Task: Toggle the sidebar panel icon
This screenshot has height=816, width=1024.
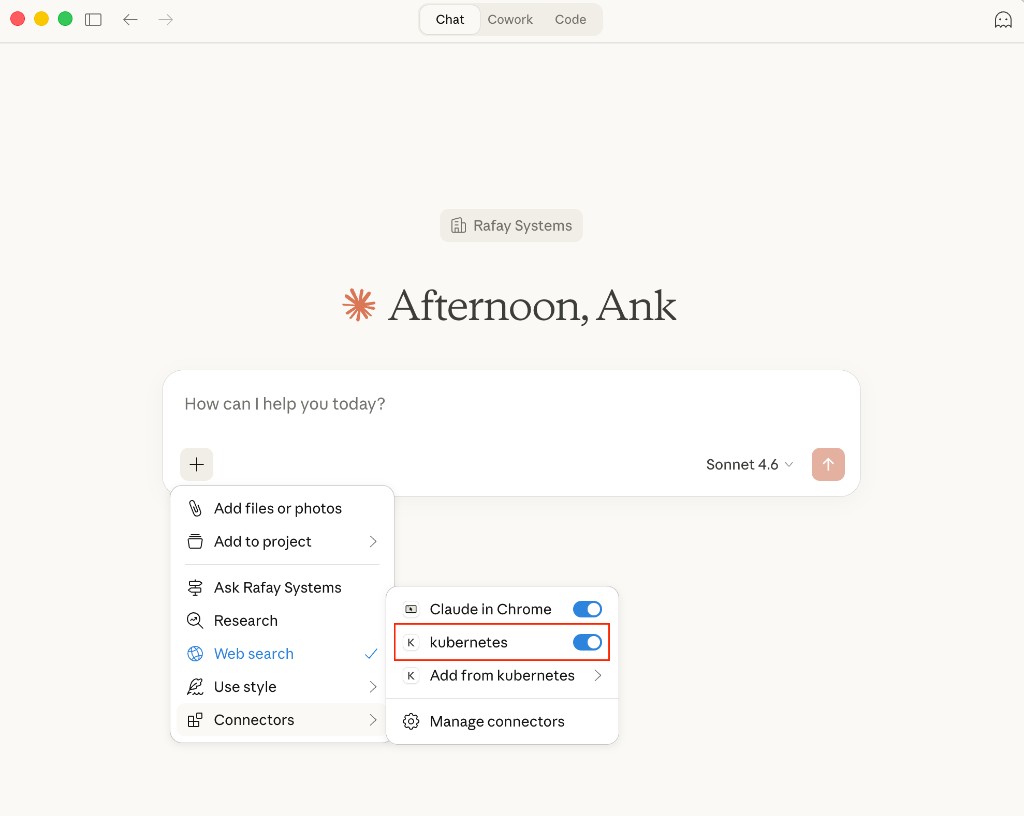Action: click(93, 19)
